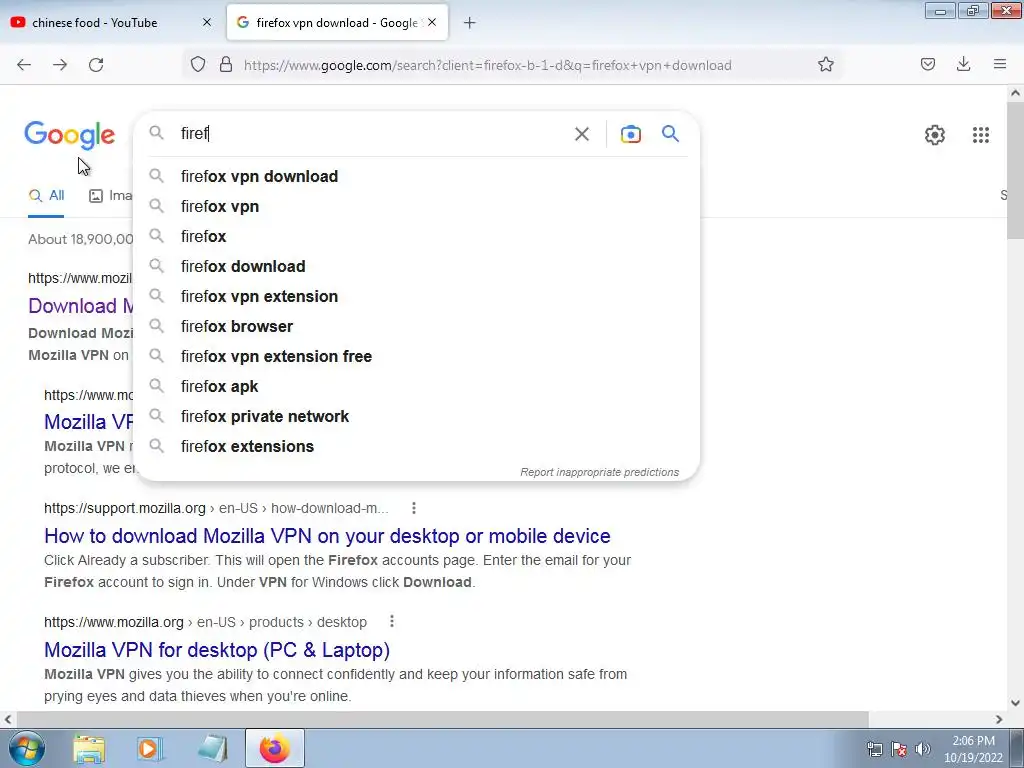Open Google quick settings gear

[935, 135]
